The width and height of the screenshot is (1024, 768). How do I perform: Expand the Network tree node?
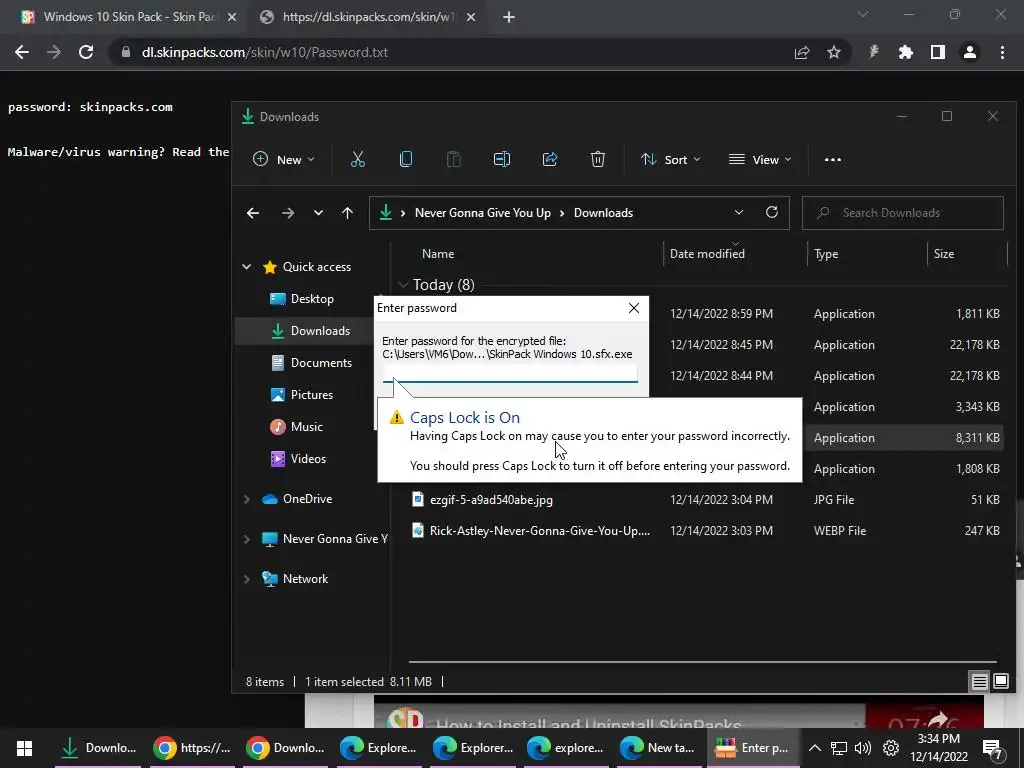247,579
